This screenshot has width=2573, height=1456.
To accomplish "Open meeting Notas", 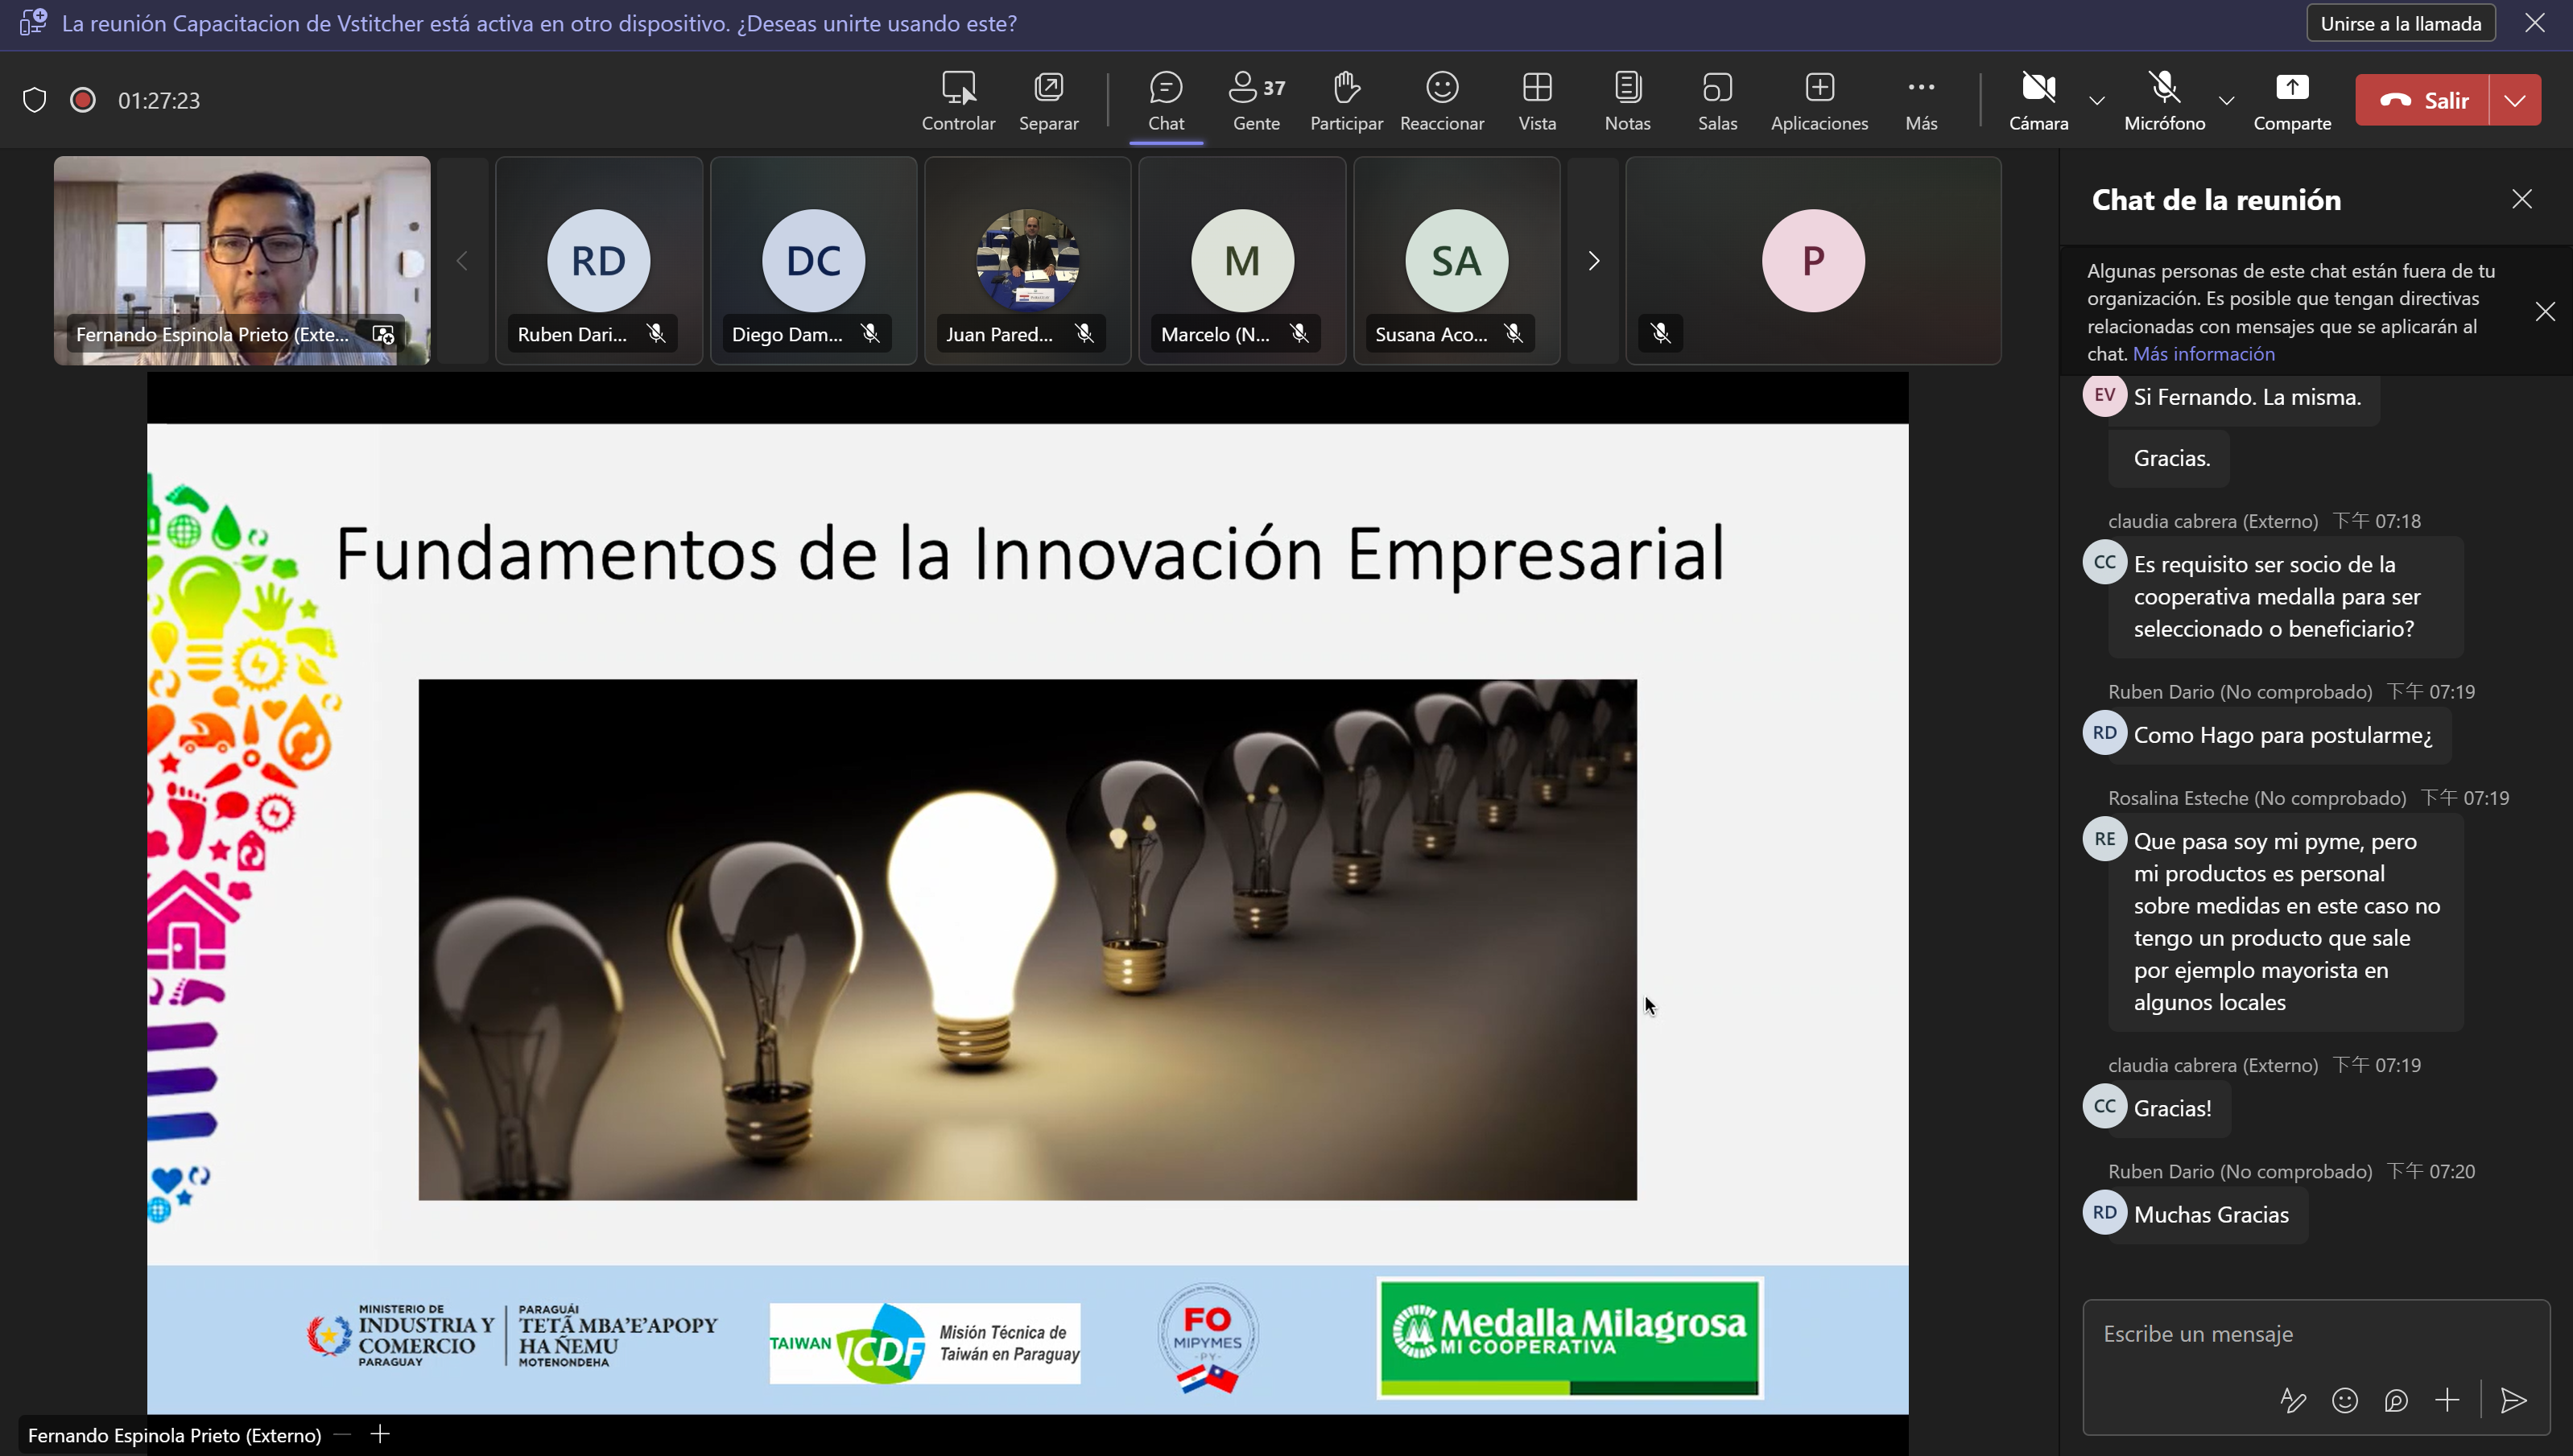I will (1627, 101).
